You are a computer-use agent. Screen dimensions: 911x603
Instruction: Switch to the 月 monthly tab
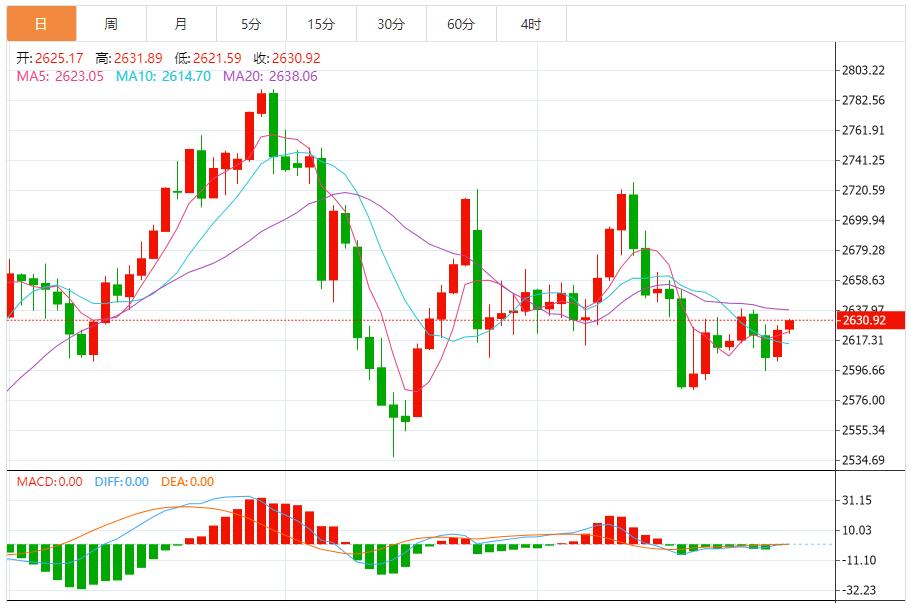click(x=181, y=24)
